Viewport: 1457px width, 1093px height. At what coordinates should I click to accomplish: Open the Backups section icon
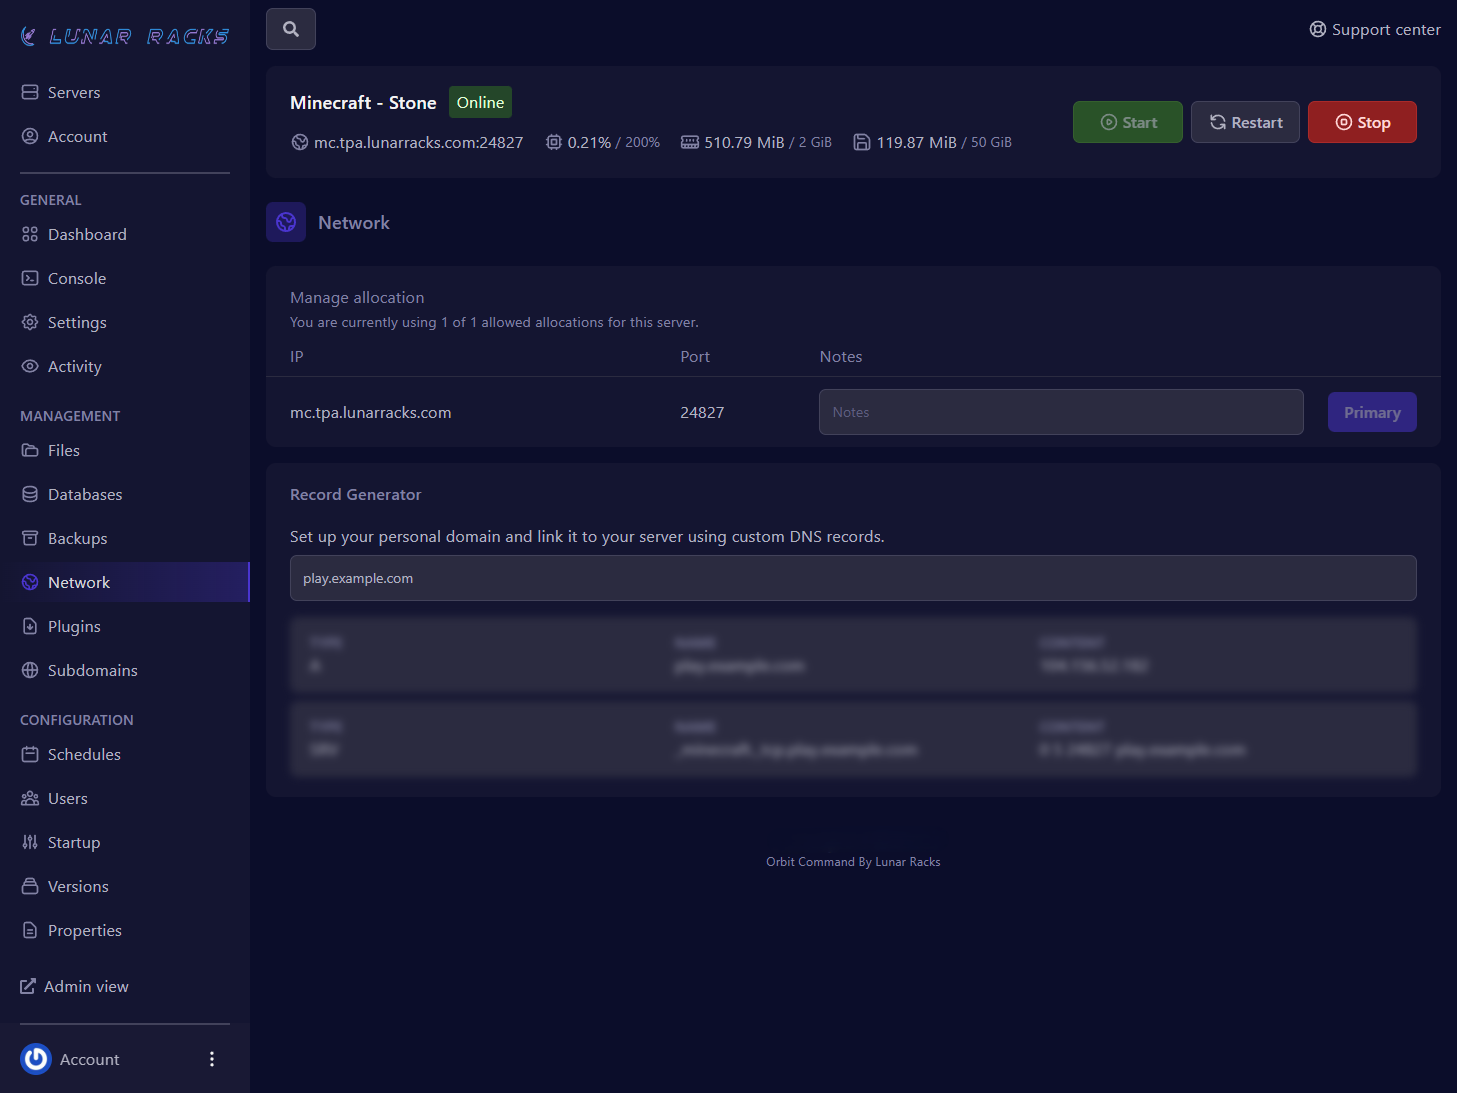coord(30,538)
